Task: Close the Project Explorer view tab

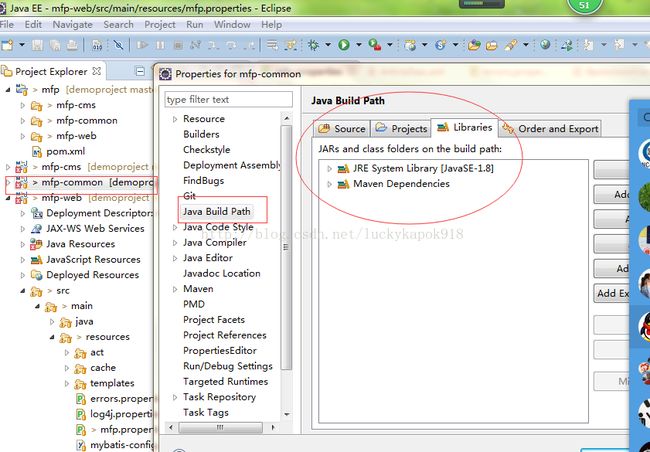Action: coord(97,71)
